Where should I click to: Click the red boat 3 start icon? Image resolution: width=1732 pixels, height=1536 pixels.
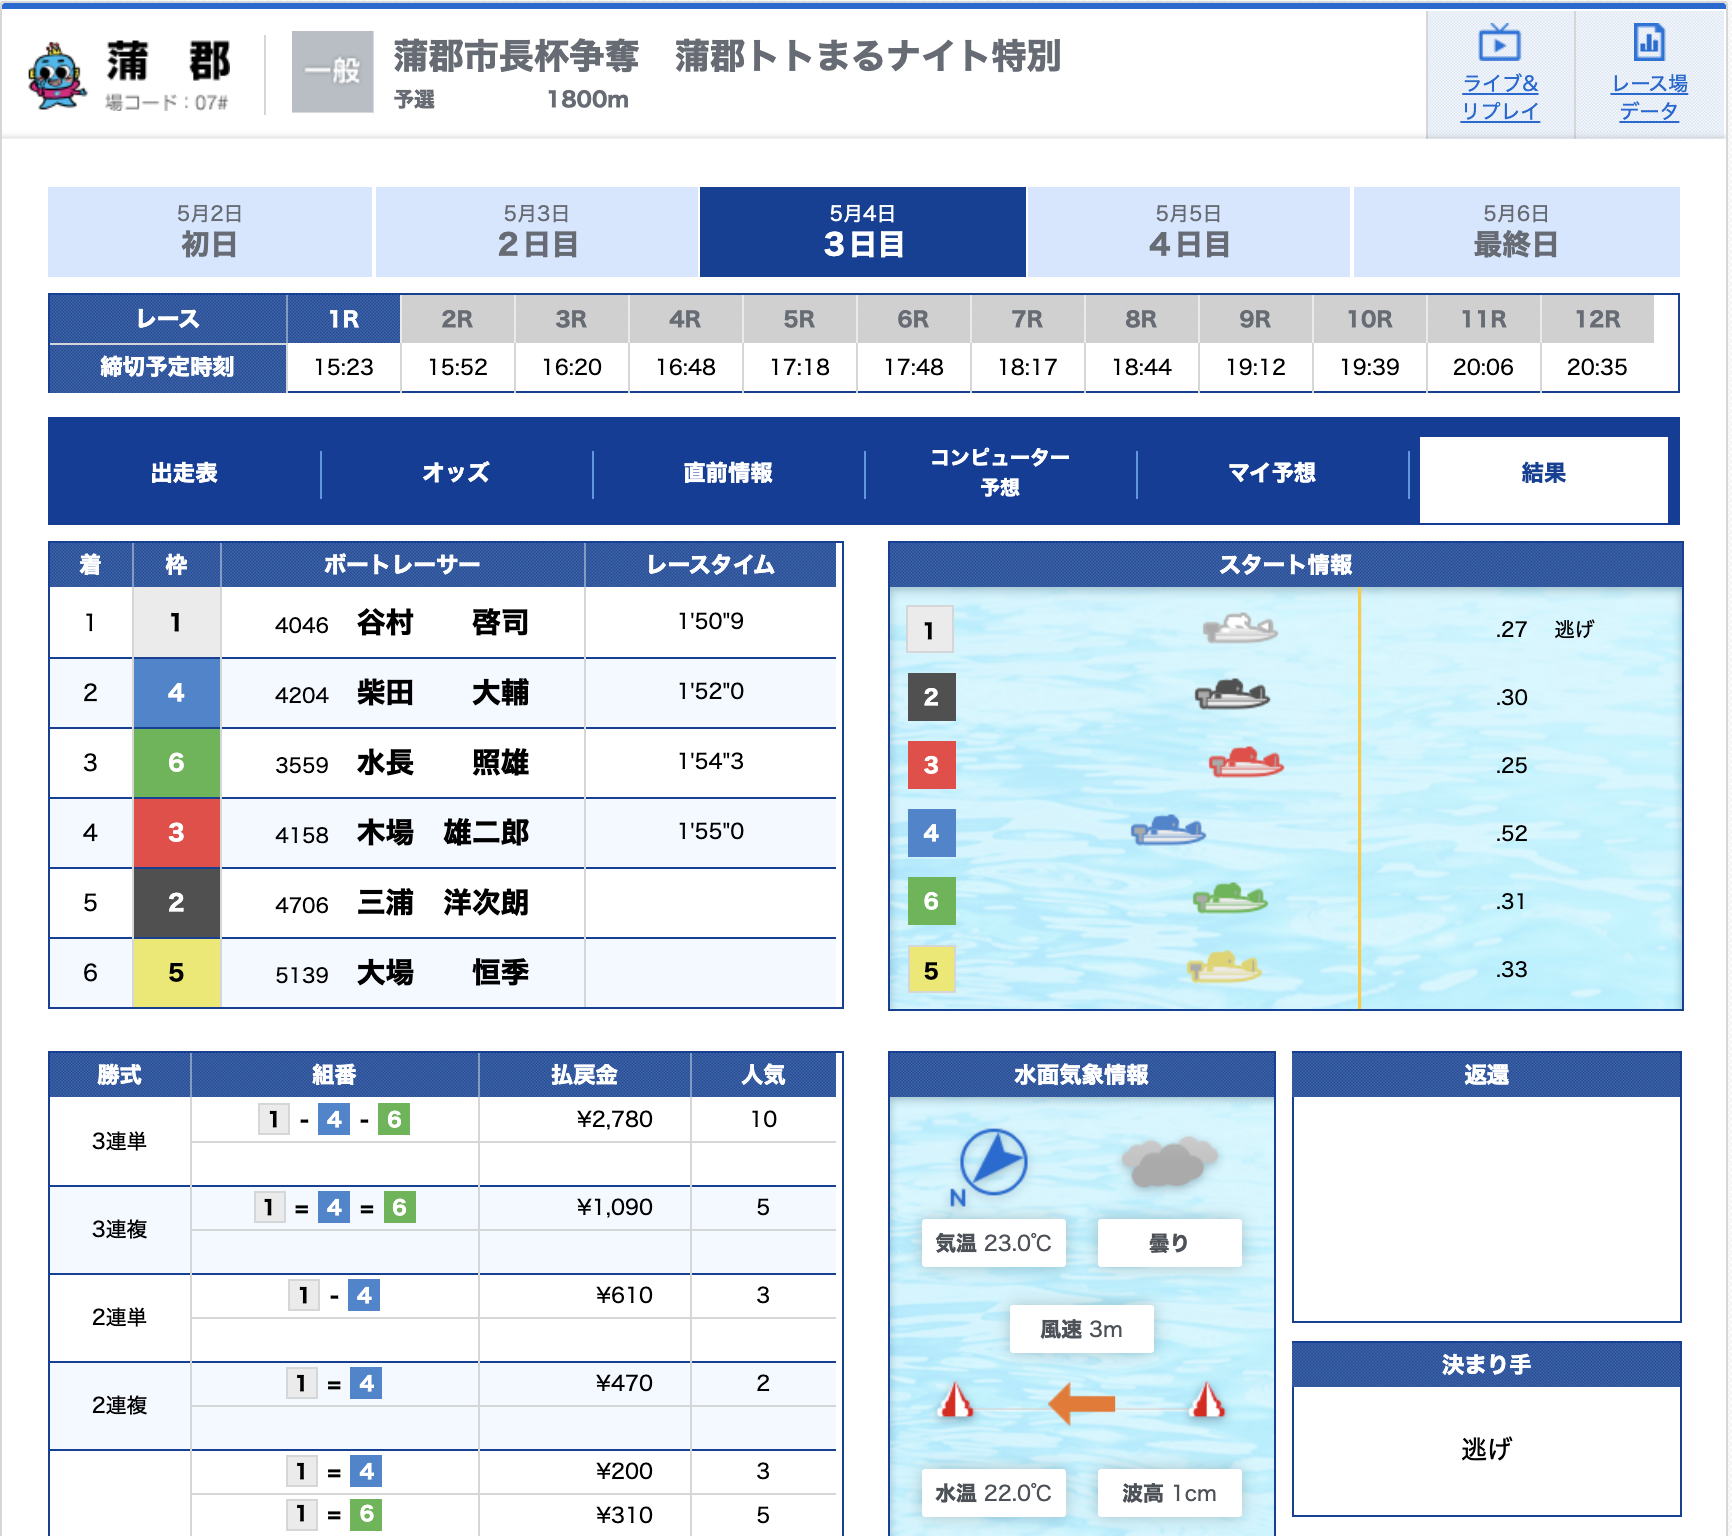coord(1245,763)
